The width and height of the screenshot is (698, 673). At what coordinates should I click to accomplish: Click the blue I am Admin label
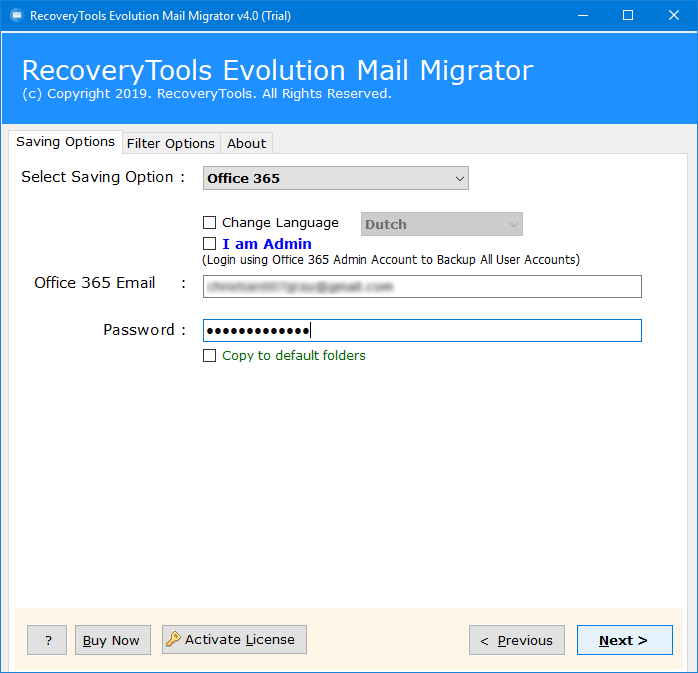click(x=267, y=244)
